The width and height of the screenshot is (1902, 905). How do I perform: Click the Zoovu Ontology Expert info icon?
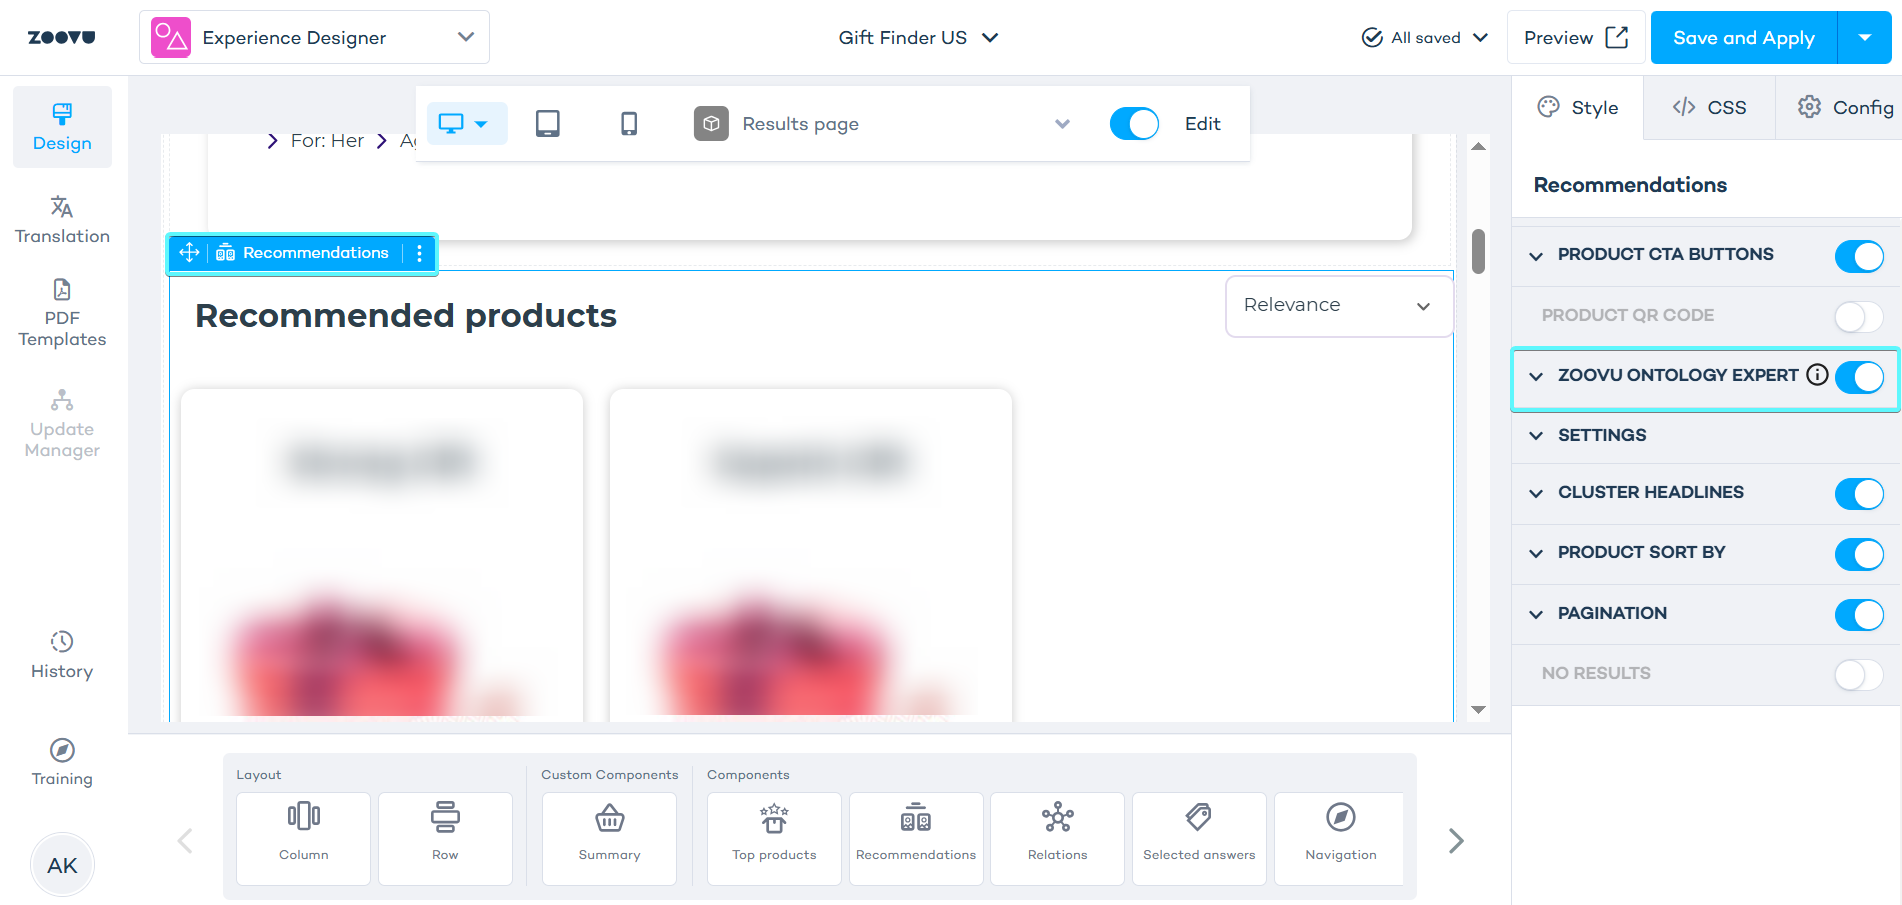point(1817,375)
